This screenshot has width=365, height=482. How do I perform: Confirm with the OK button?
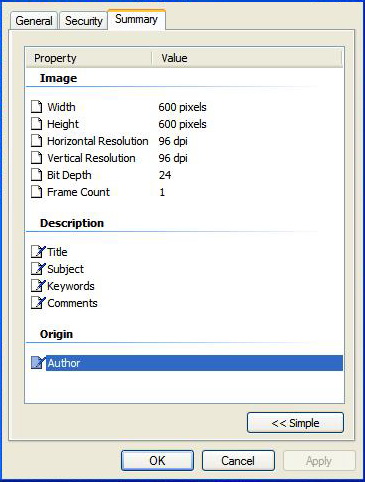tap(157, 461)
